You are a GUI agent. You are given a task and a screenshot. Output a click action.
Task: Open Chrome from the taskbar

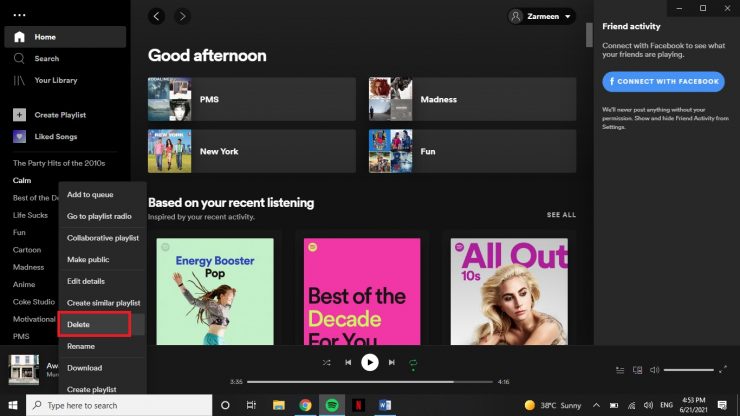pos(305,405)
